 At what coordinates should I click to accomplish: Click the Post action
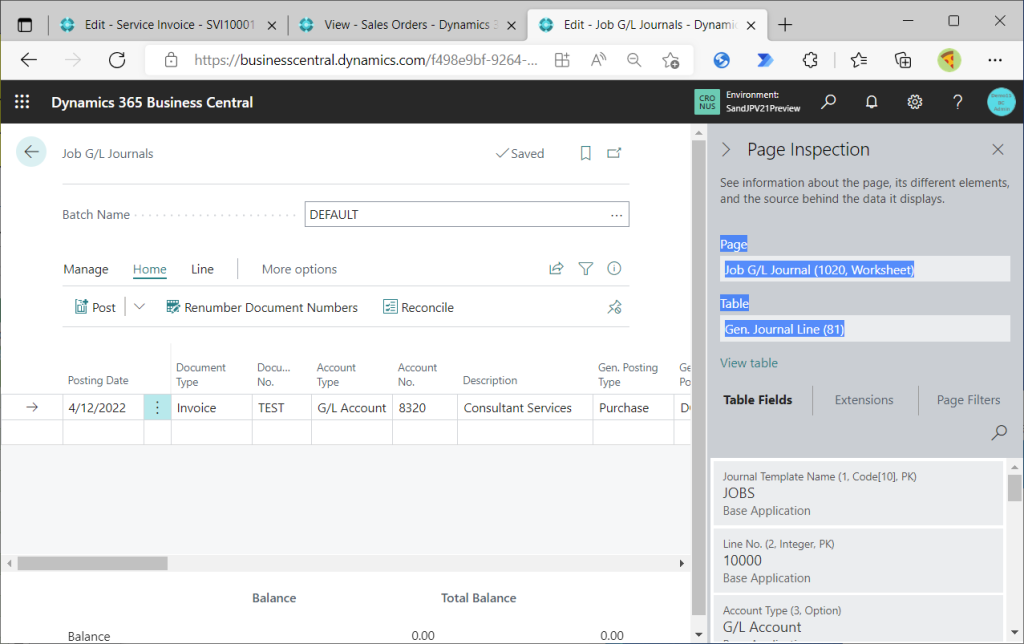(x=95, y=307)
